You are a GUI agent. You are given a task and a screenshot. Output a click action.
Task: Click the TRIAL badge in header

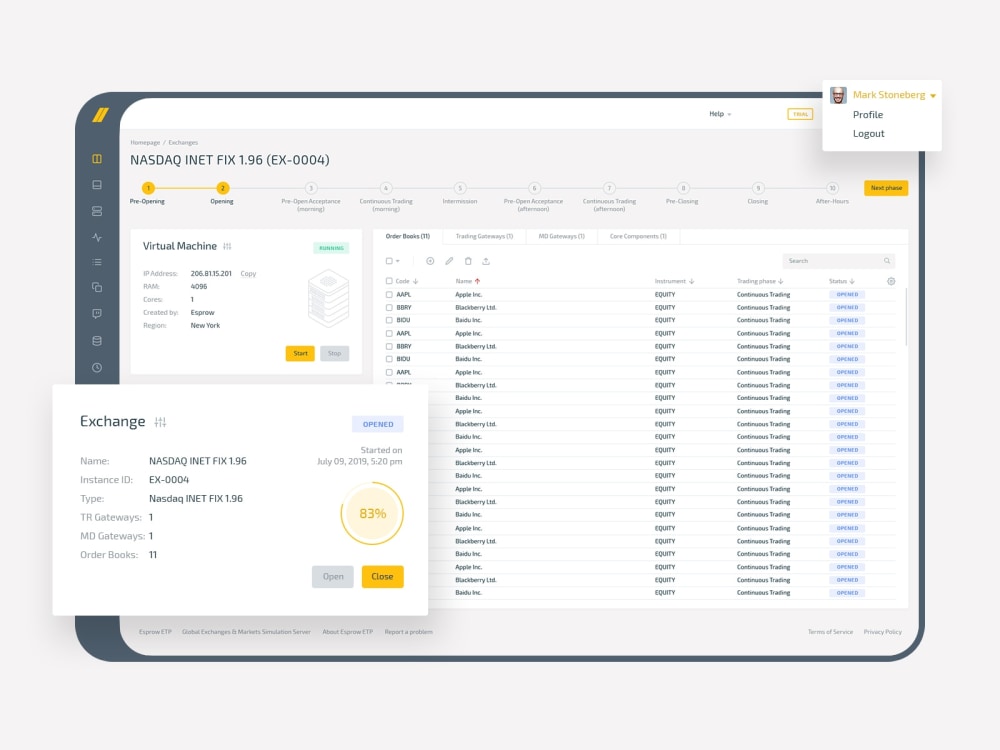tap(800, 114)
